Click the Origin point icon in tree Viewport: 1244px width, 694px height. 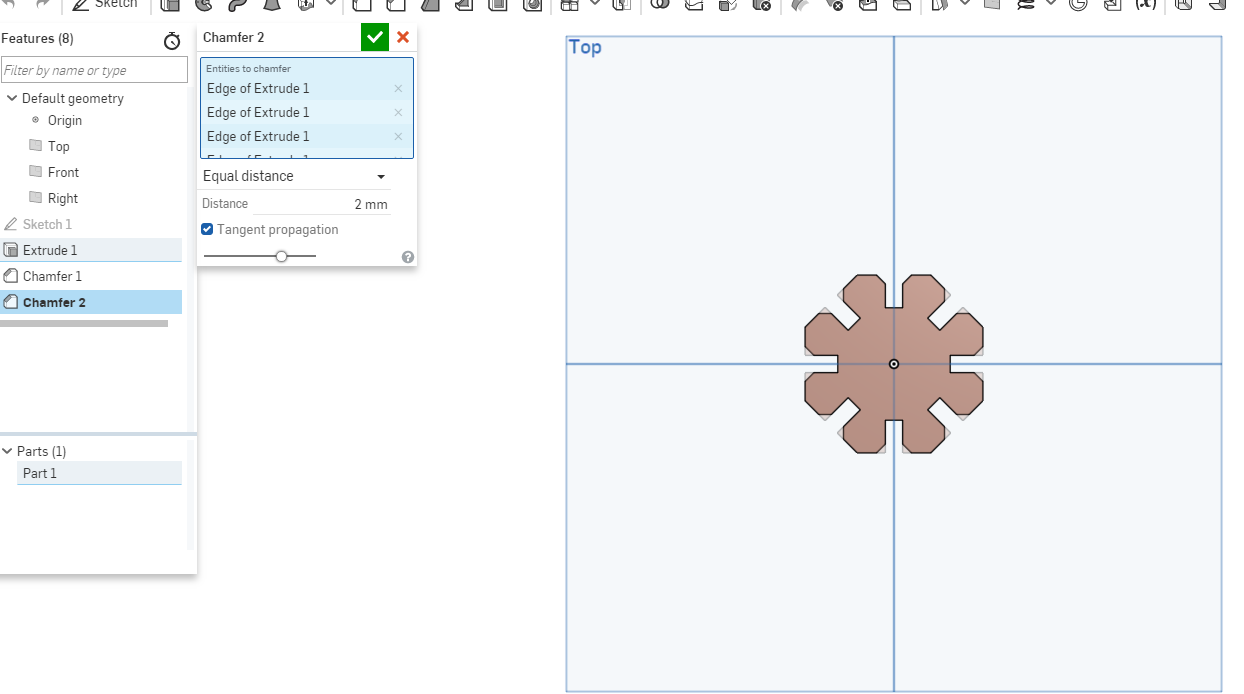(x=36, y=120)
